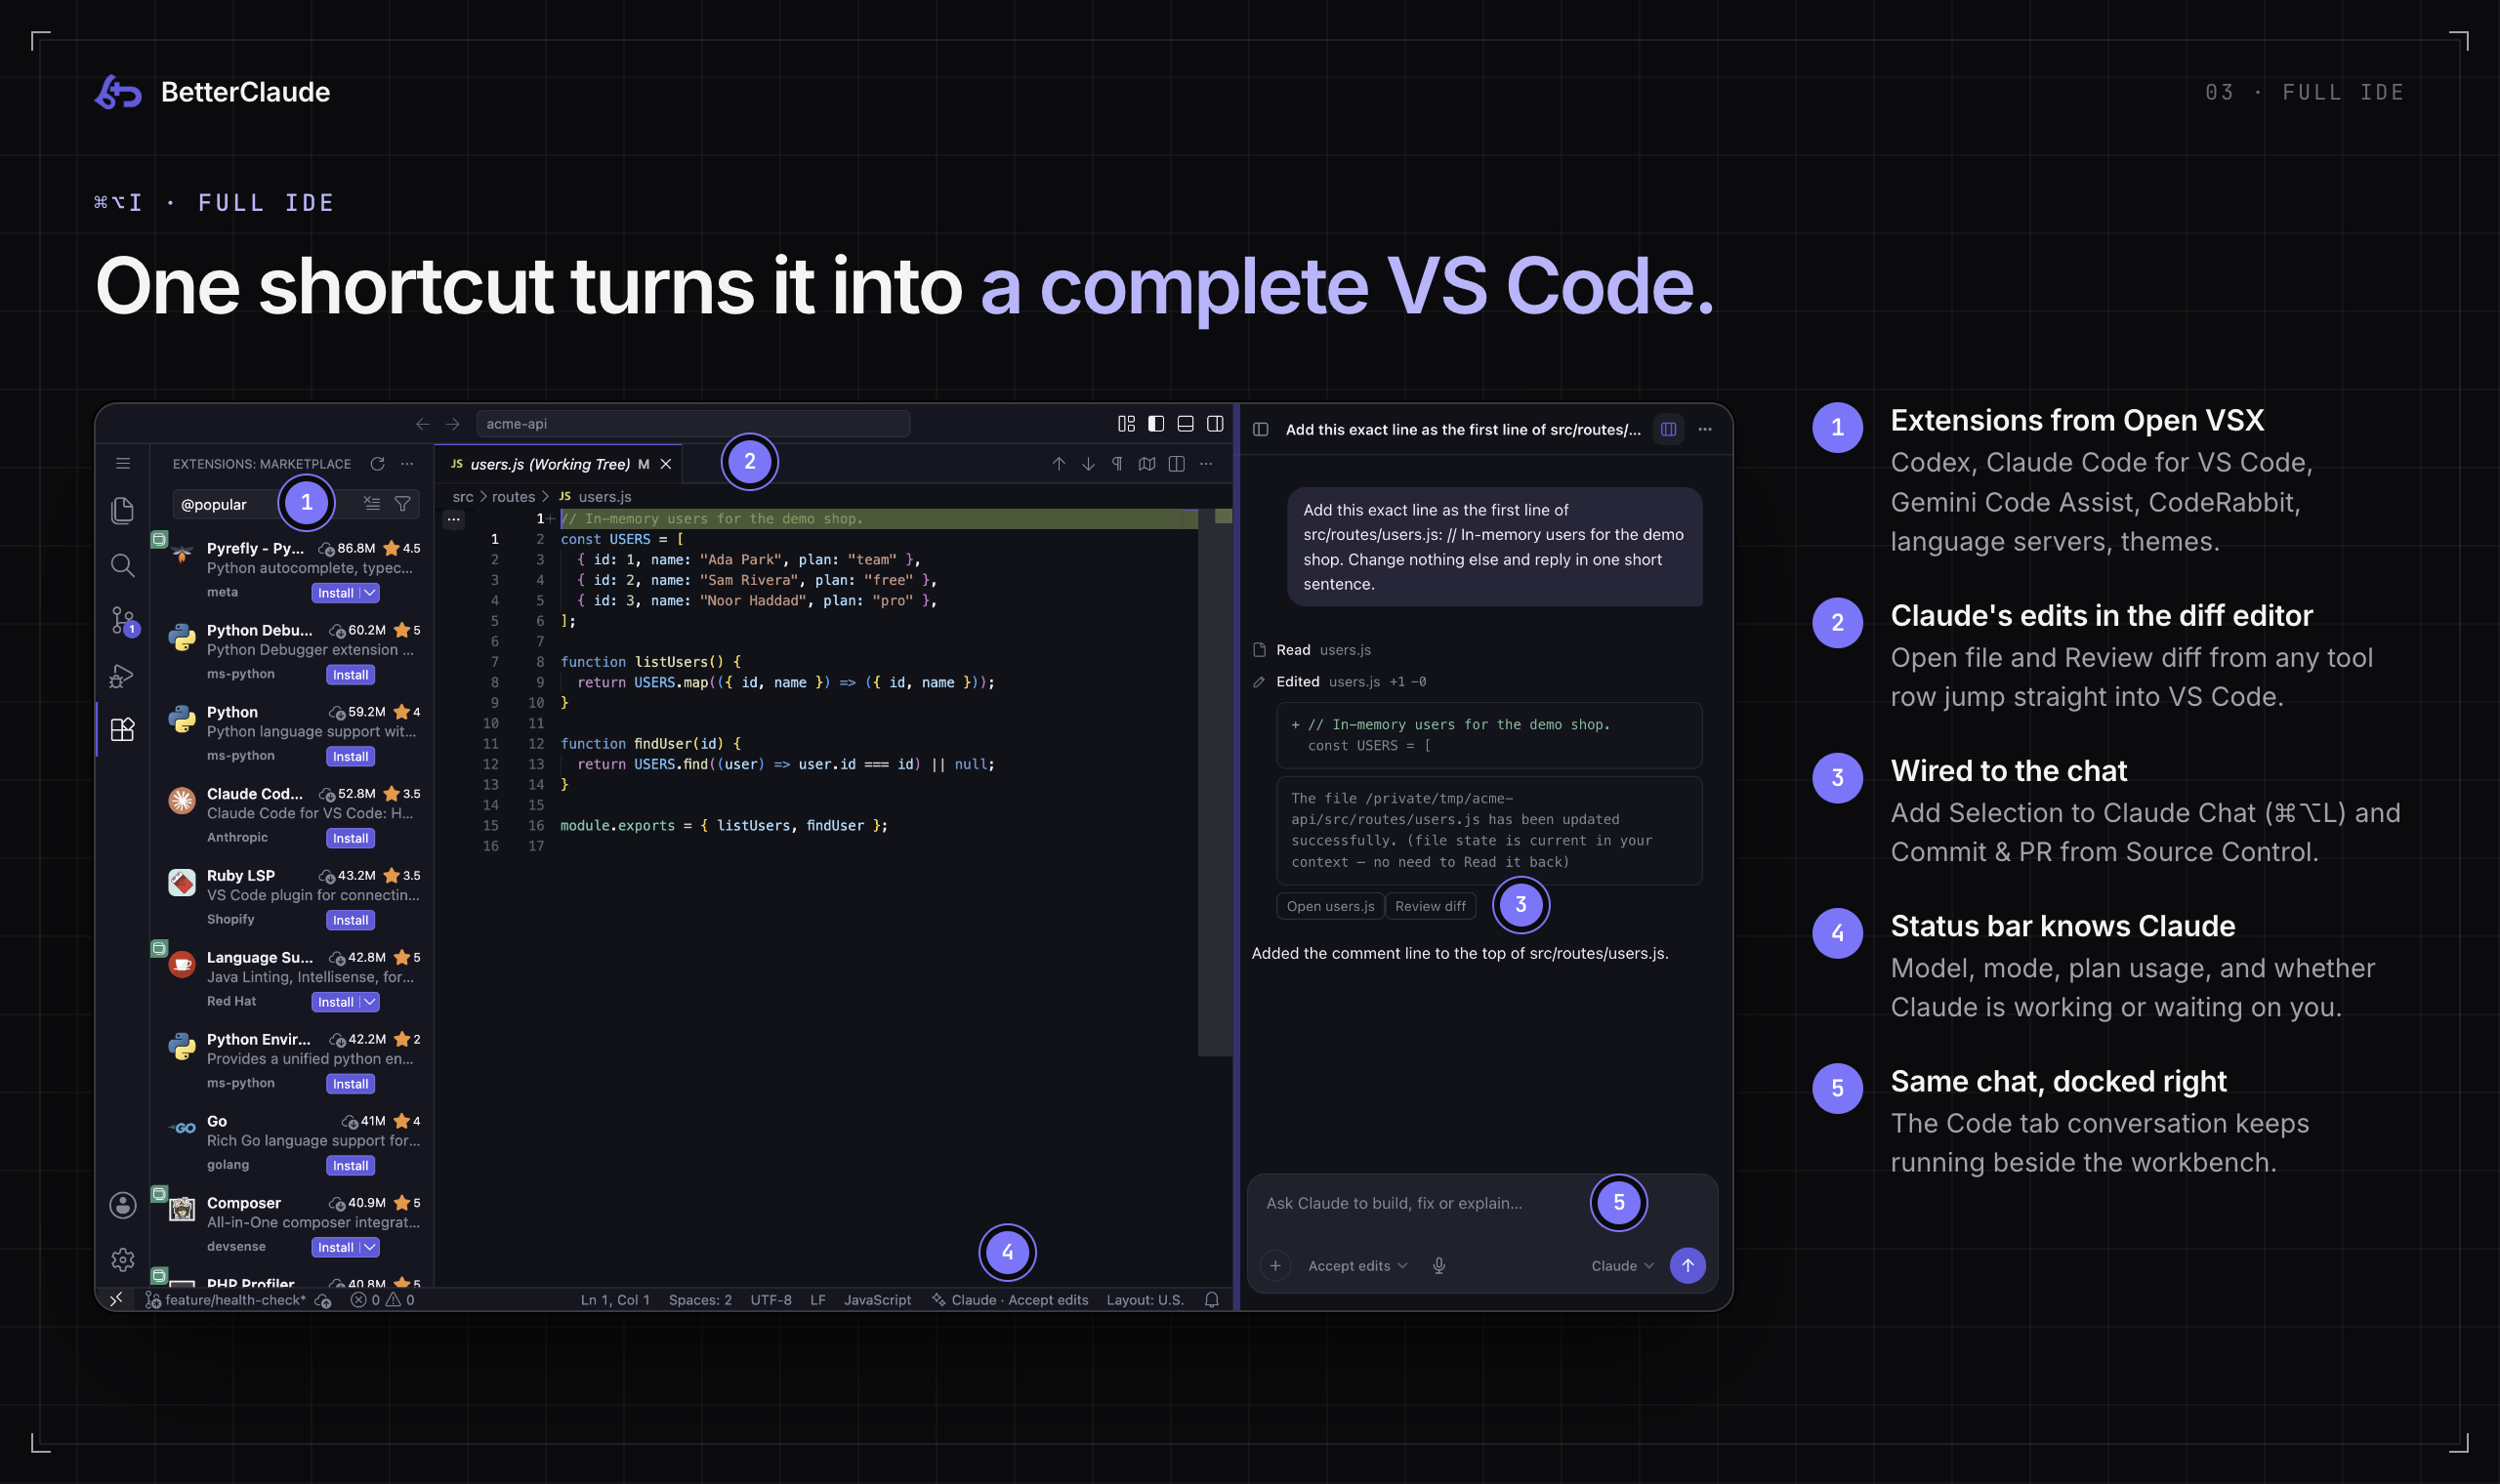
Task: Click the Open users.js button
Action: (1330, 905)
